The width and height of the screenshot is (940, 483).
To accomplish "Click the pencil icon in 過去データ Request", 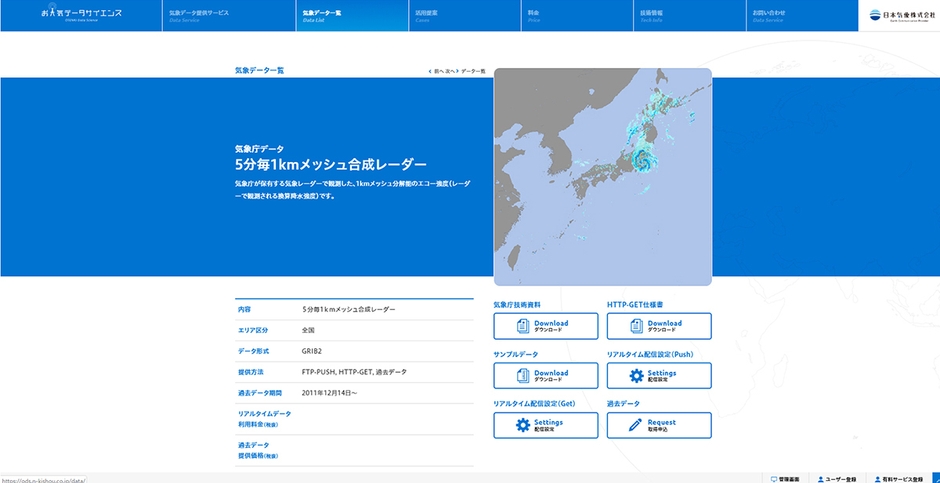I will [636, 425].
